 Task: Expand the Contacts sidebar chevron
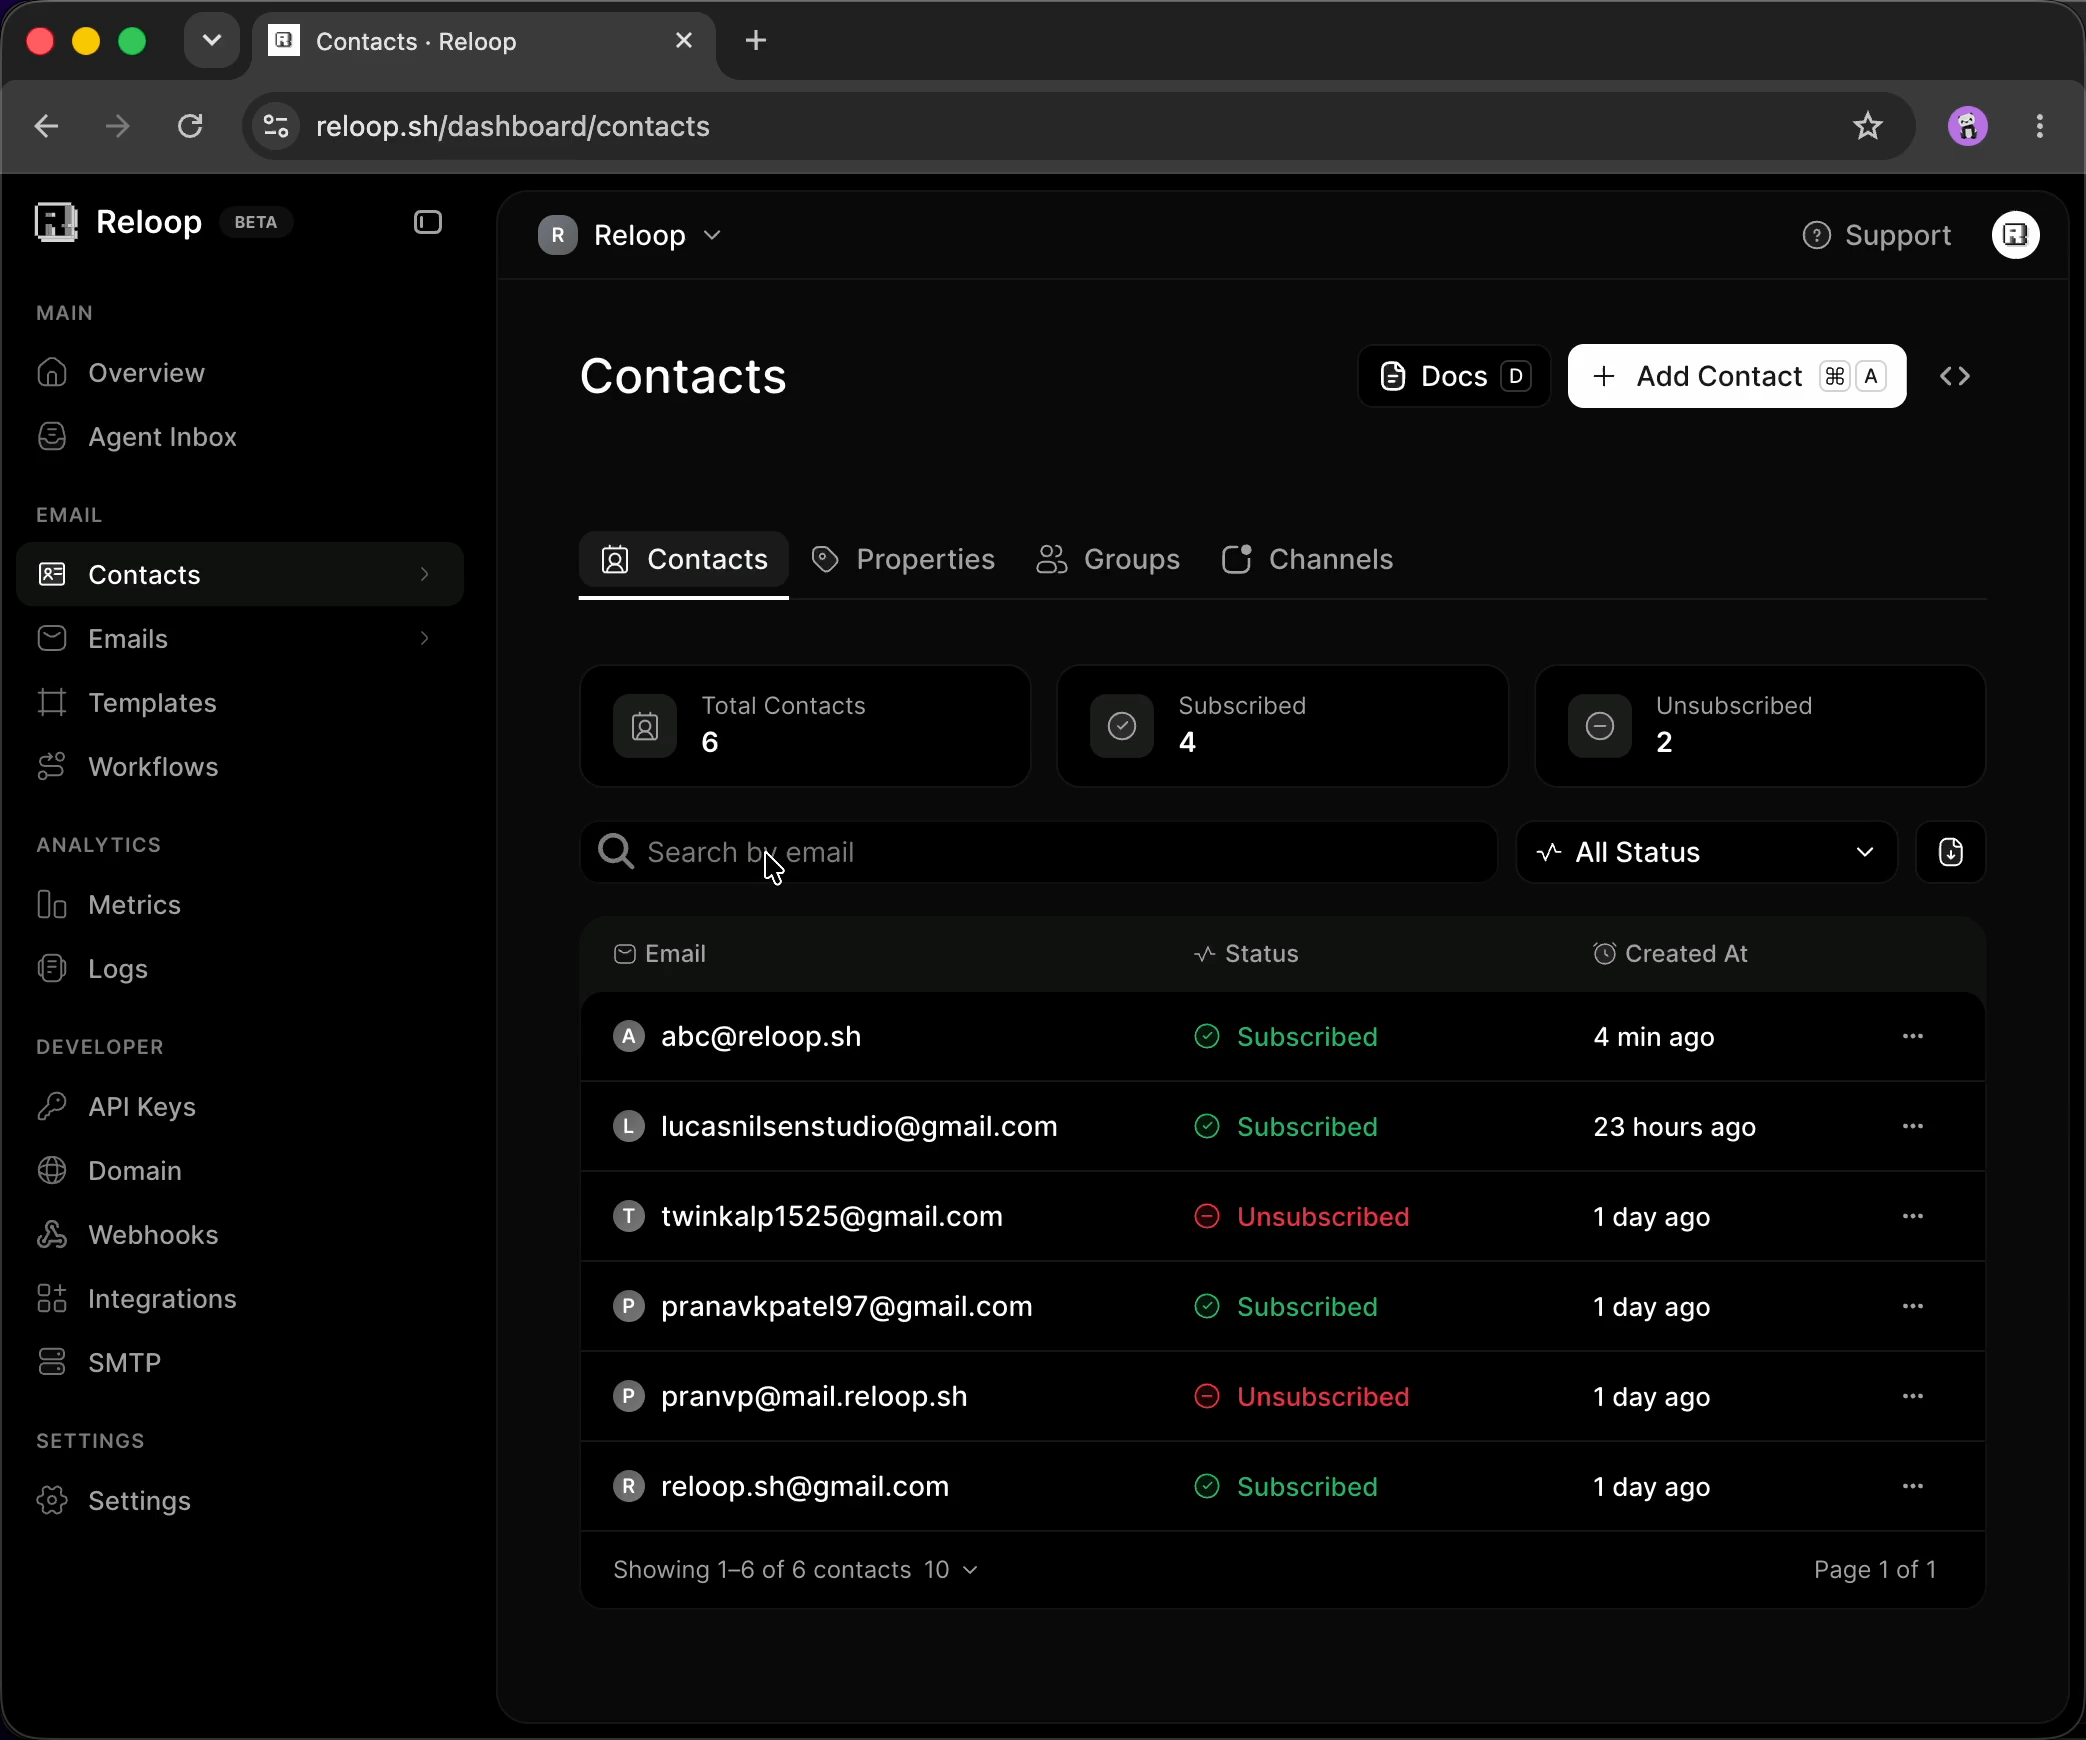point(425,574)
